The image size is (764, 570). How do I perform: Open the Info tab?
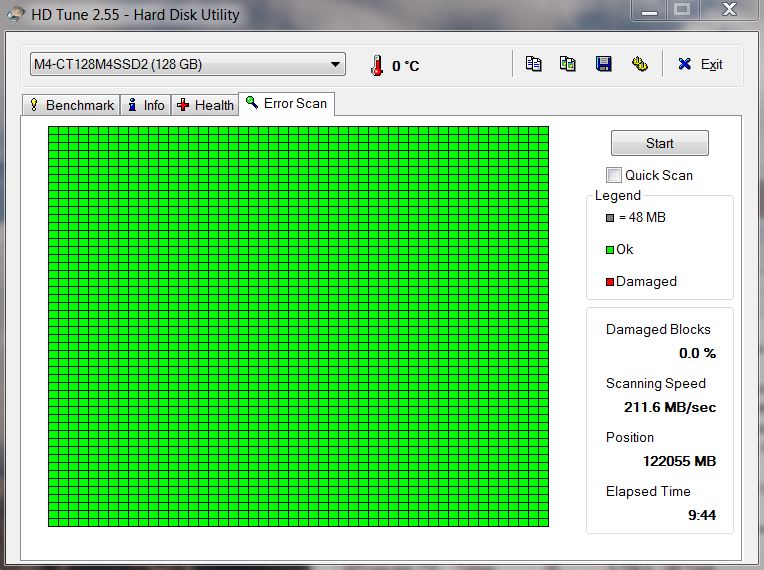(x=146, y=105)
